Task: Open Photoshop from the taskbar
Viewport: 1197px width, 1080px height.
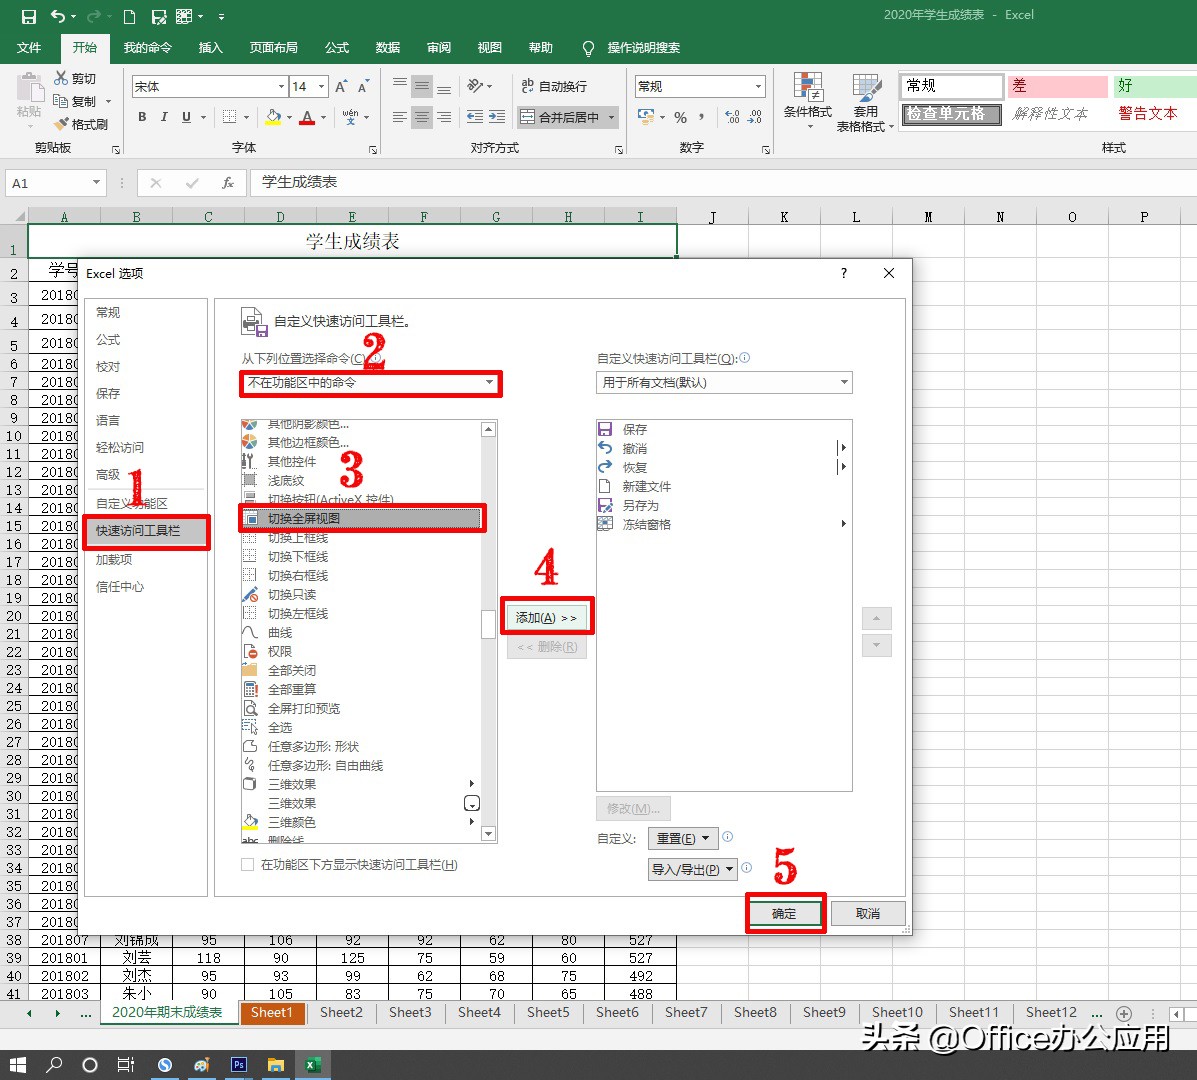Action: (x=239, y=1065)
